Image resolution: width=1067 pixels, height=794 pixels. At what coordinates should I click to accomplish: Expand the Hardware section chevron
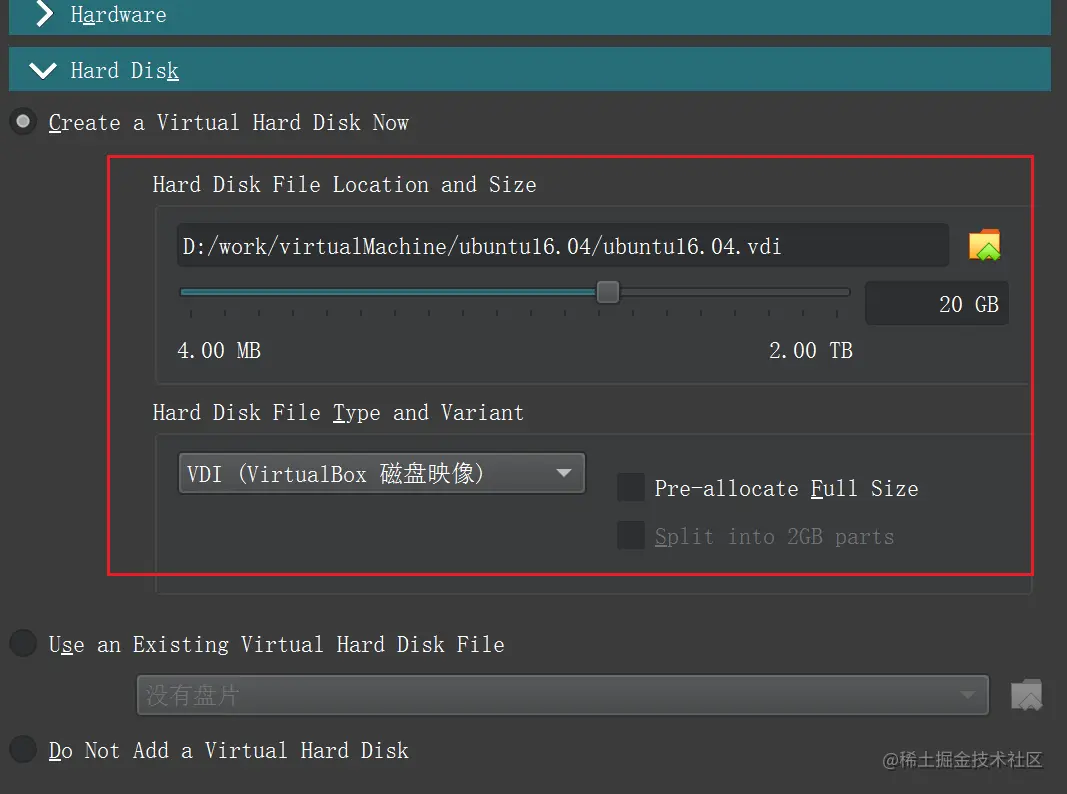tap(43, 14)
